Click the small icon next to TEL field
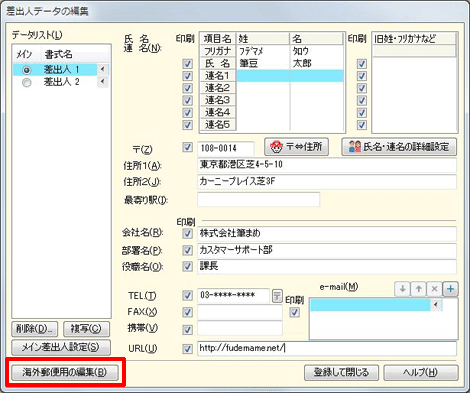The width and height of the screenshot is (470, 393). [x=277, y=296]
